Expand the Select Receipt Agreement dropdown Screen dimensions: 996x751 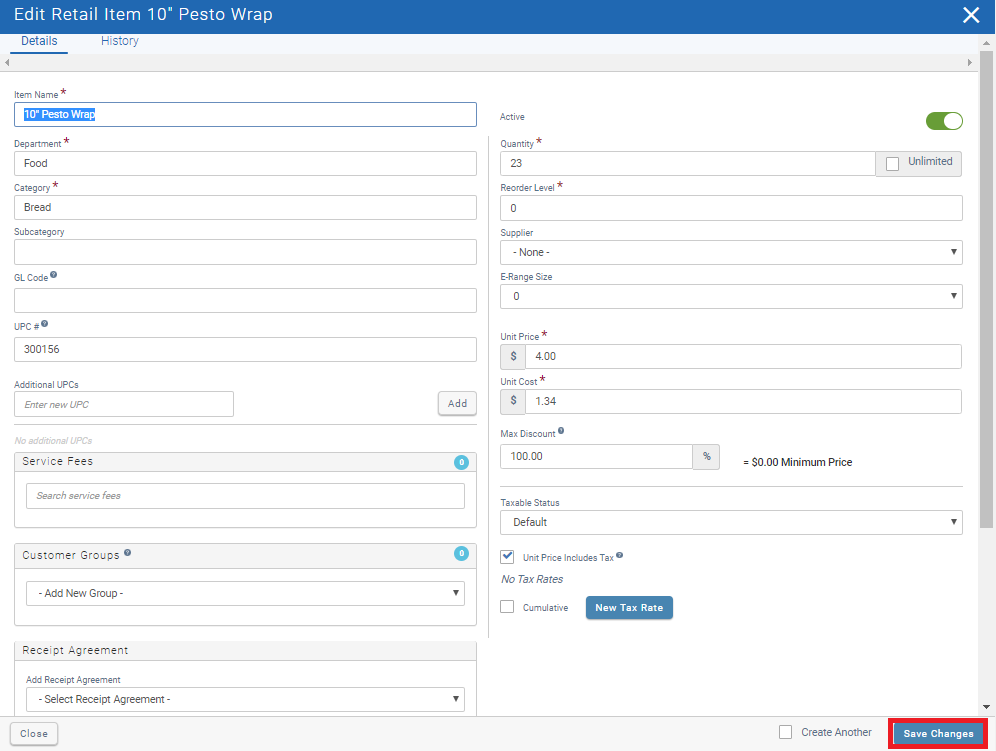coord(245,699)
